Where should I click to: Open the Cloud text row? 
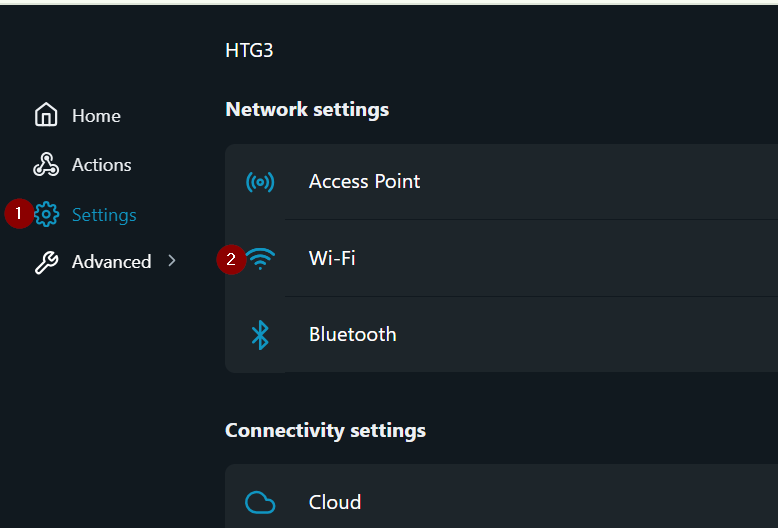(x=334, y=502)
